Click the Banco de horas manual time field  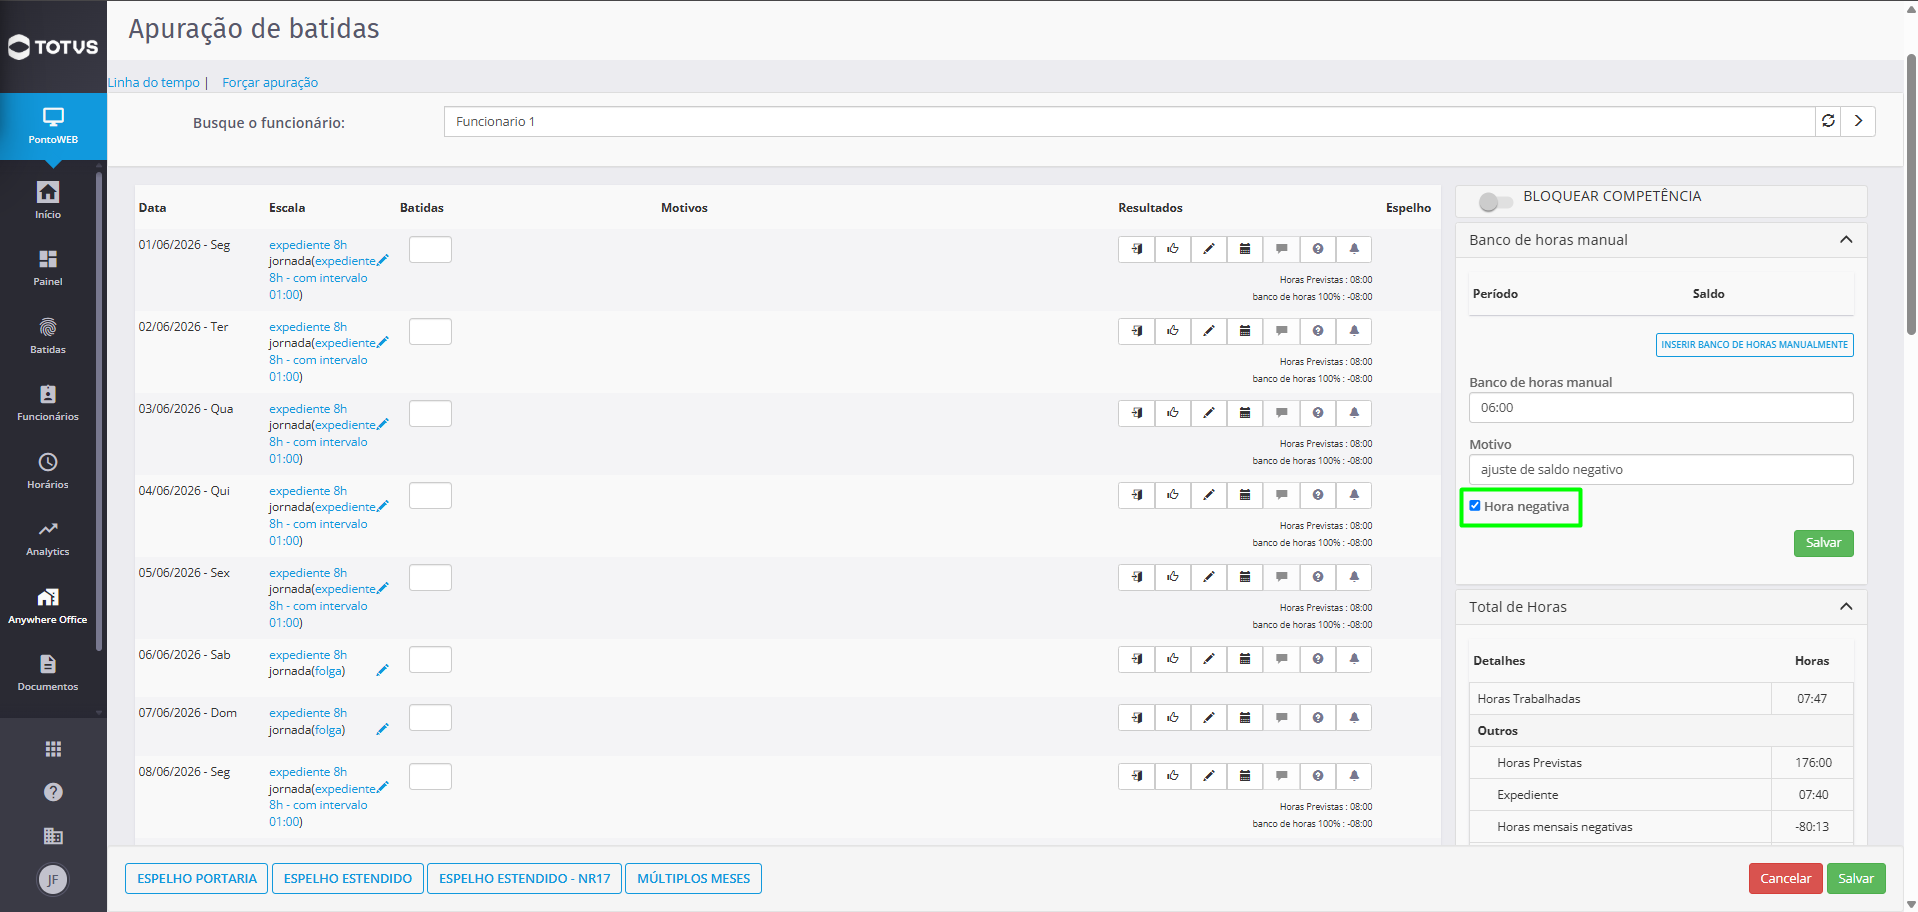tap(1660, 408)
